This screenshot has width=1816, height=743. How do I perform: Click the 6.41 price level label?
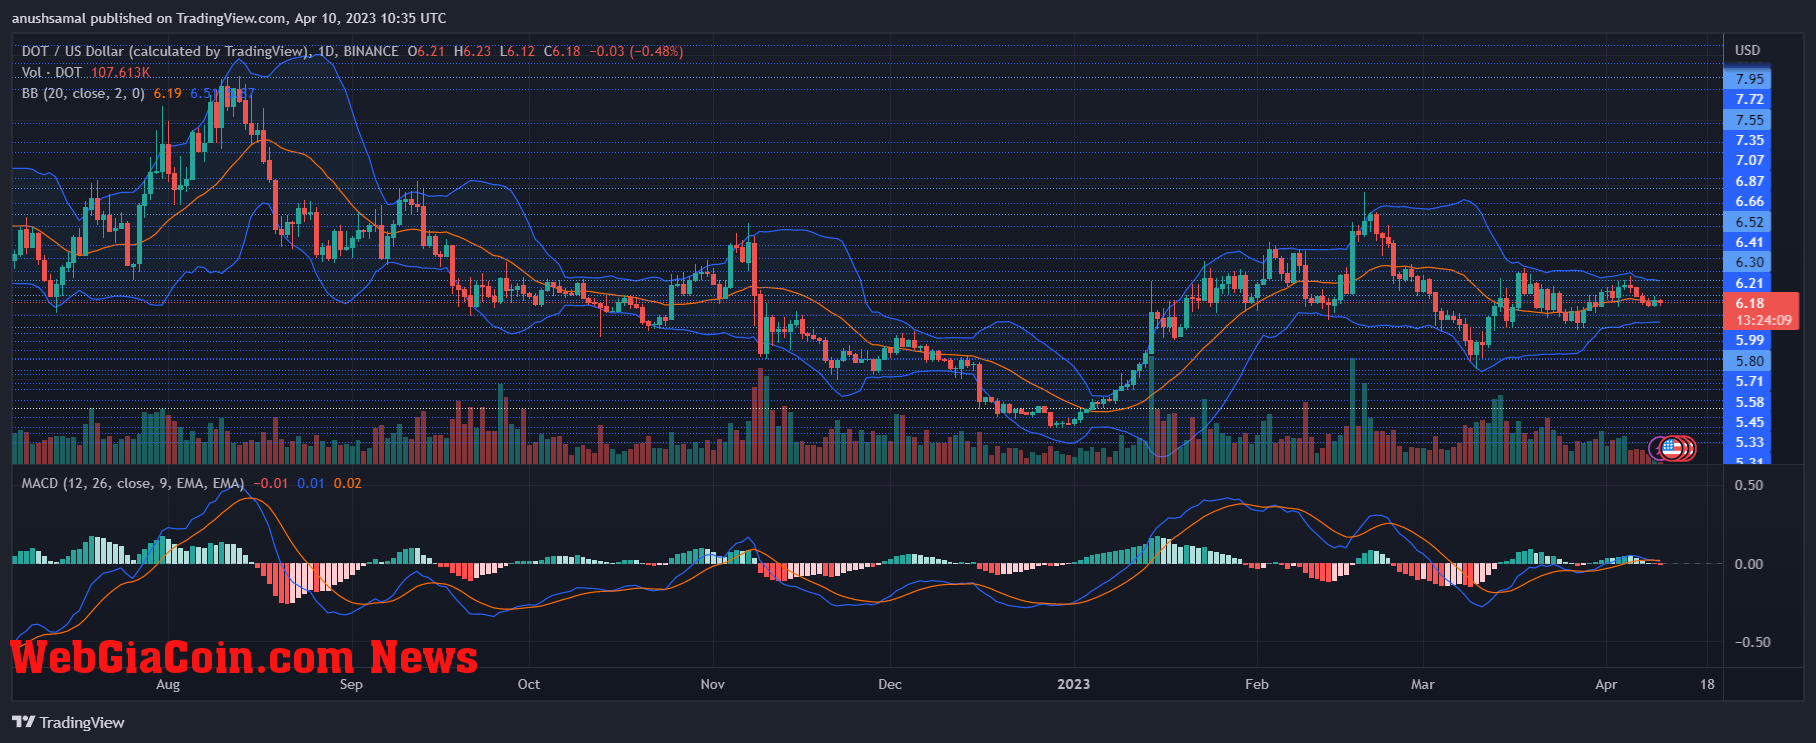pyautogui.click(x=1749, y=242)
